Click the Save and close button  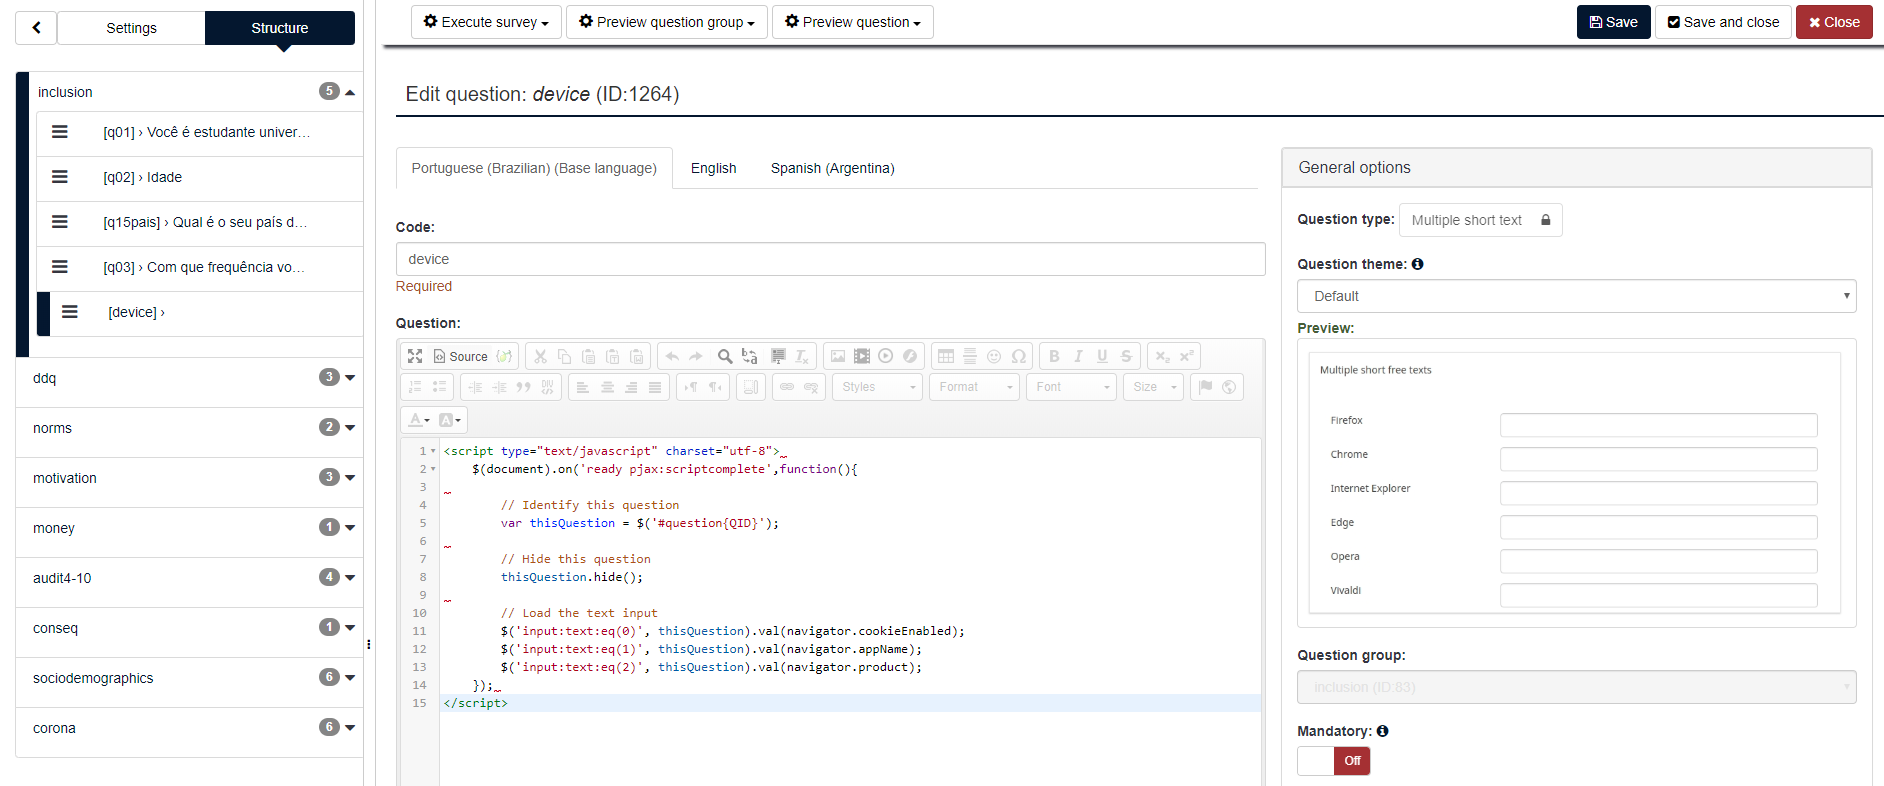(1723, 22)
